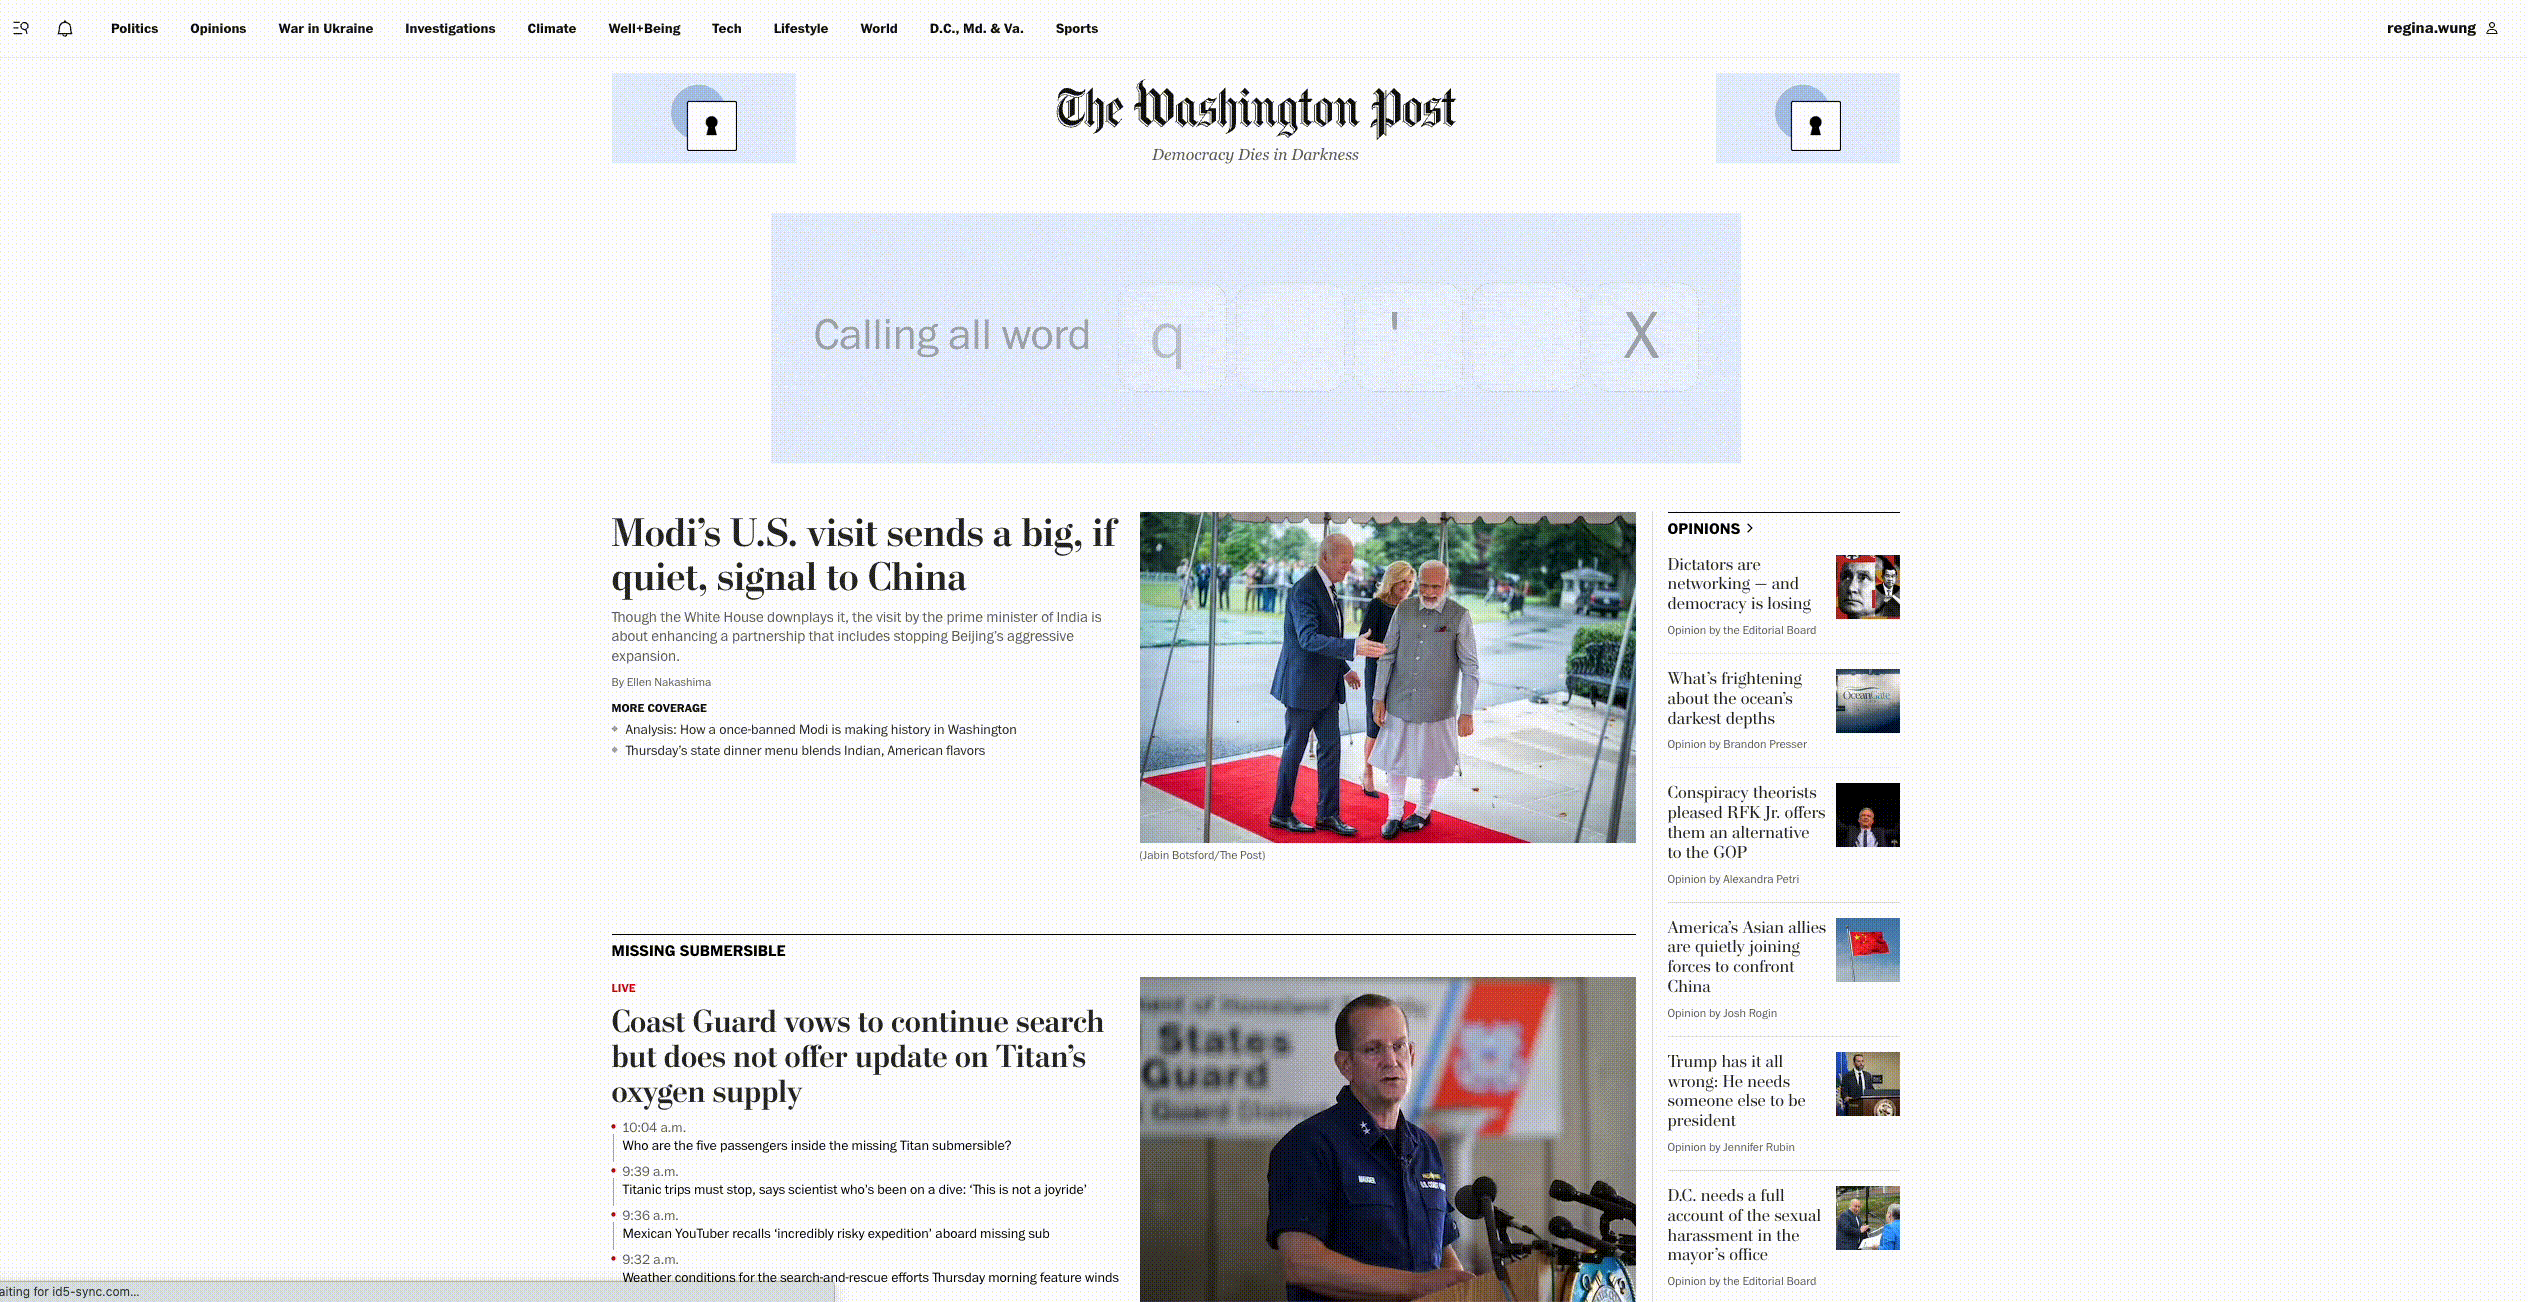Image resolution: width=2528 pixels, height=1302 pixels.
Task: Open the Lifestyle navigation item
Action: [801, 28]
